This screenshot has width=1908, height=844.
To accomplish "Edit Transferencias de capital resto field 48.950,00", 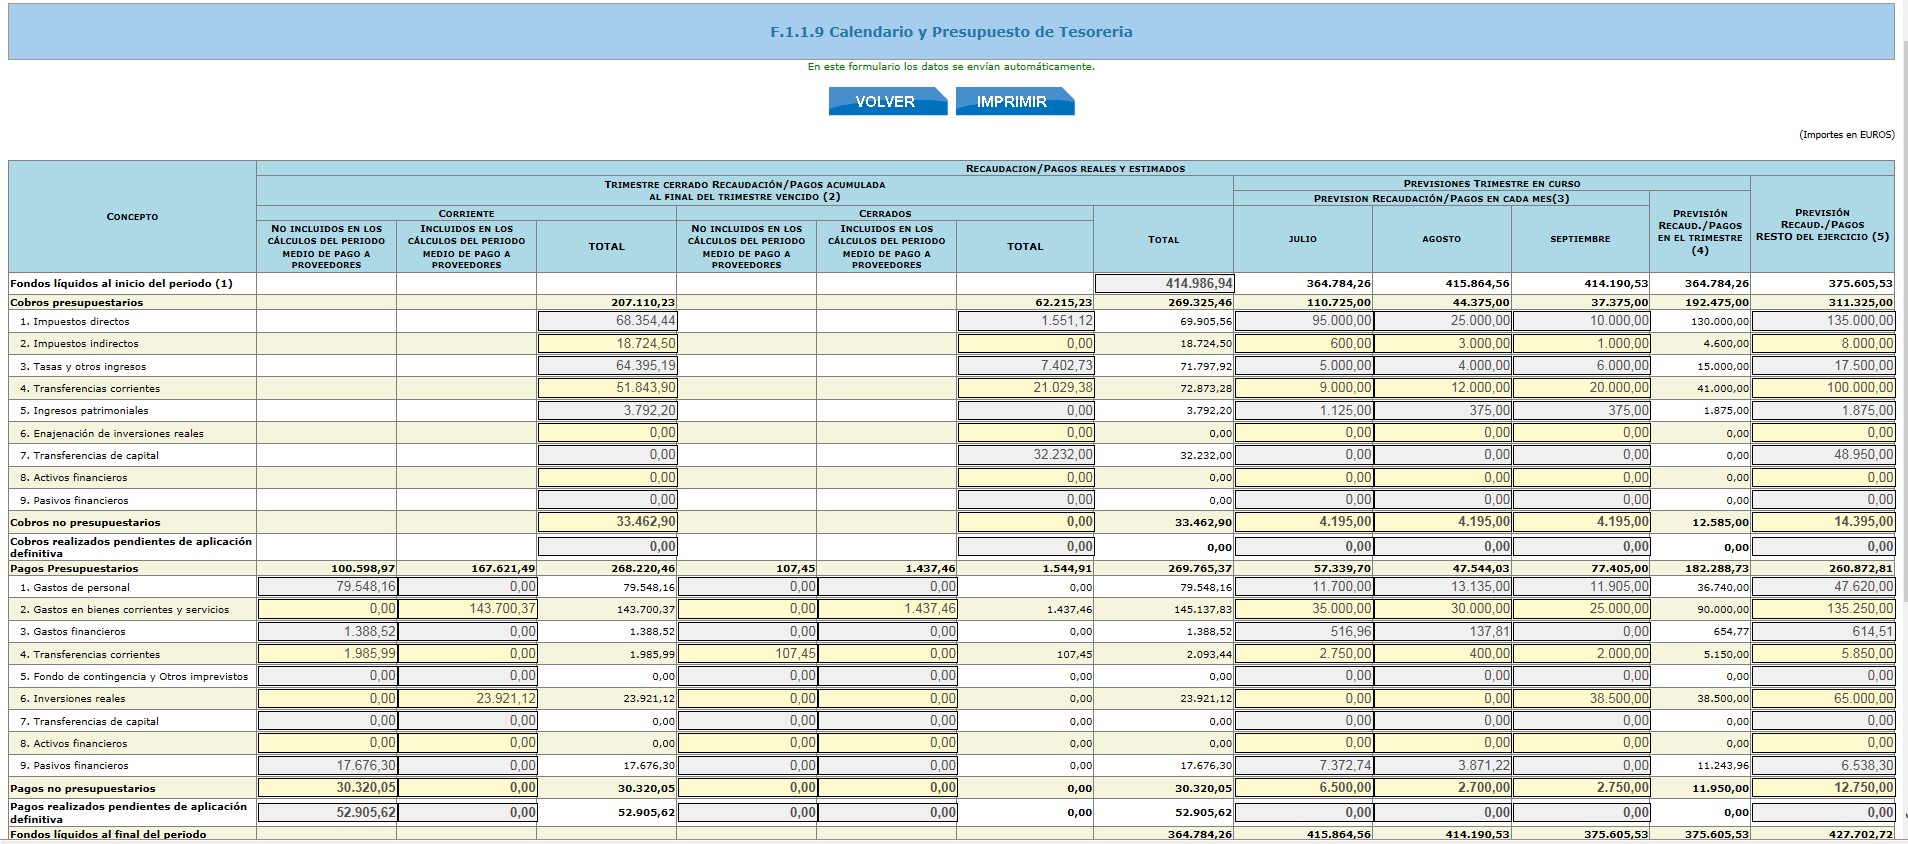I will pos(1824,455).
